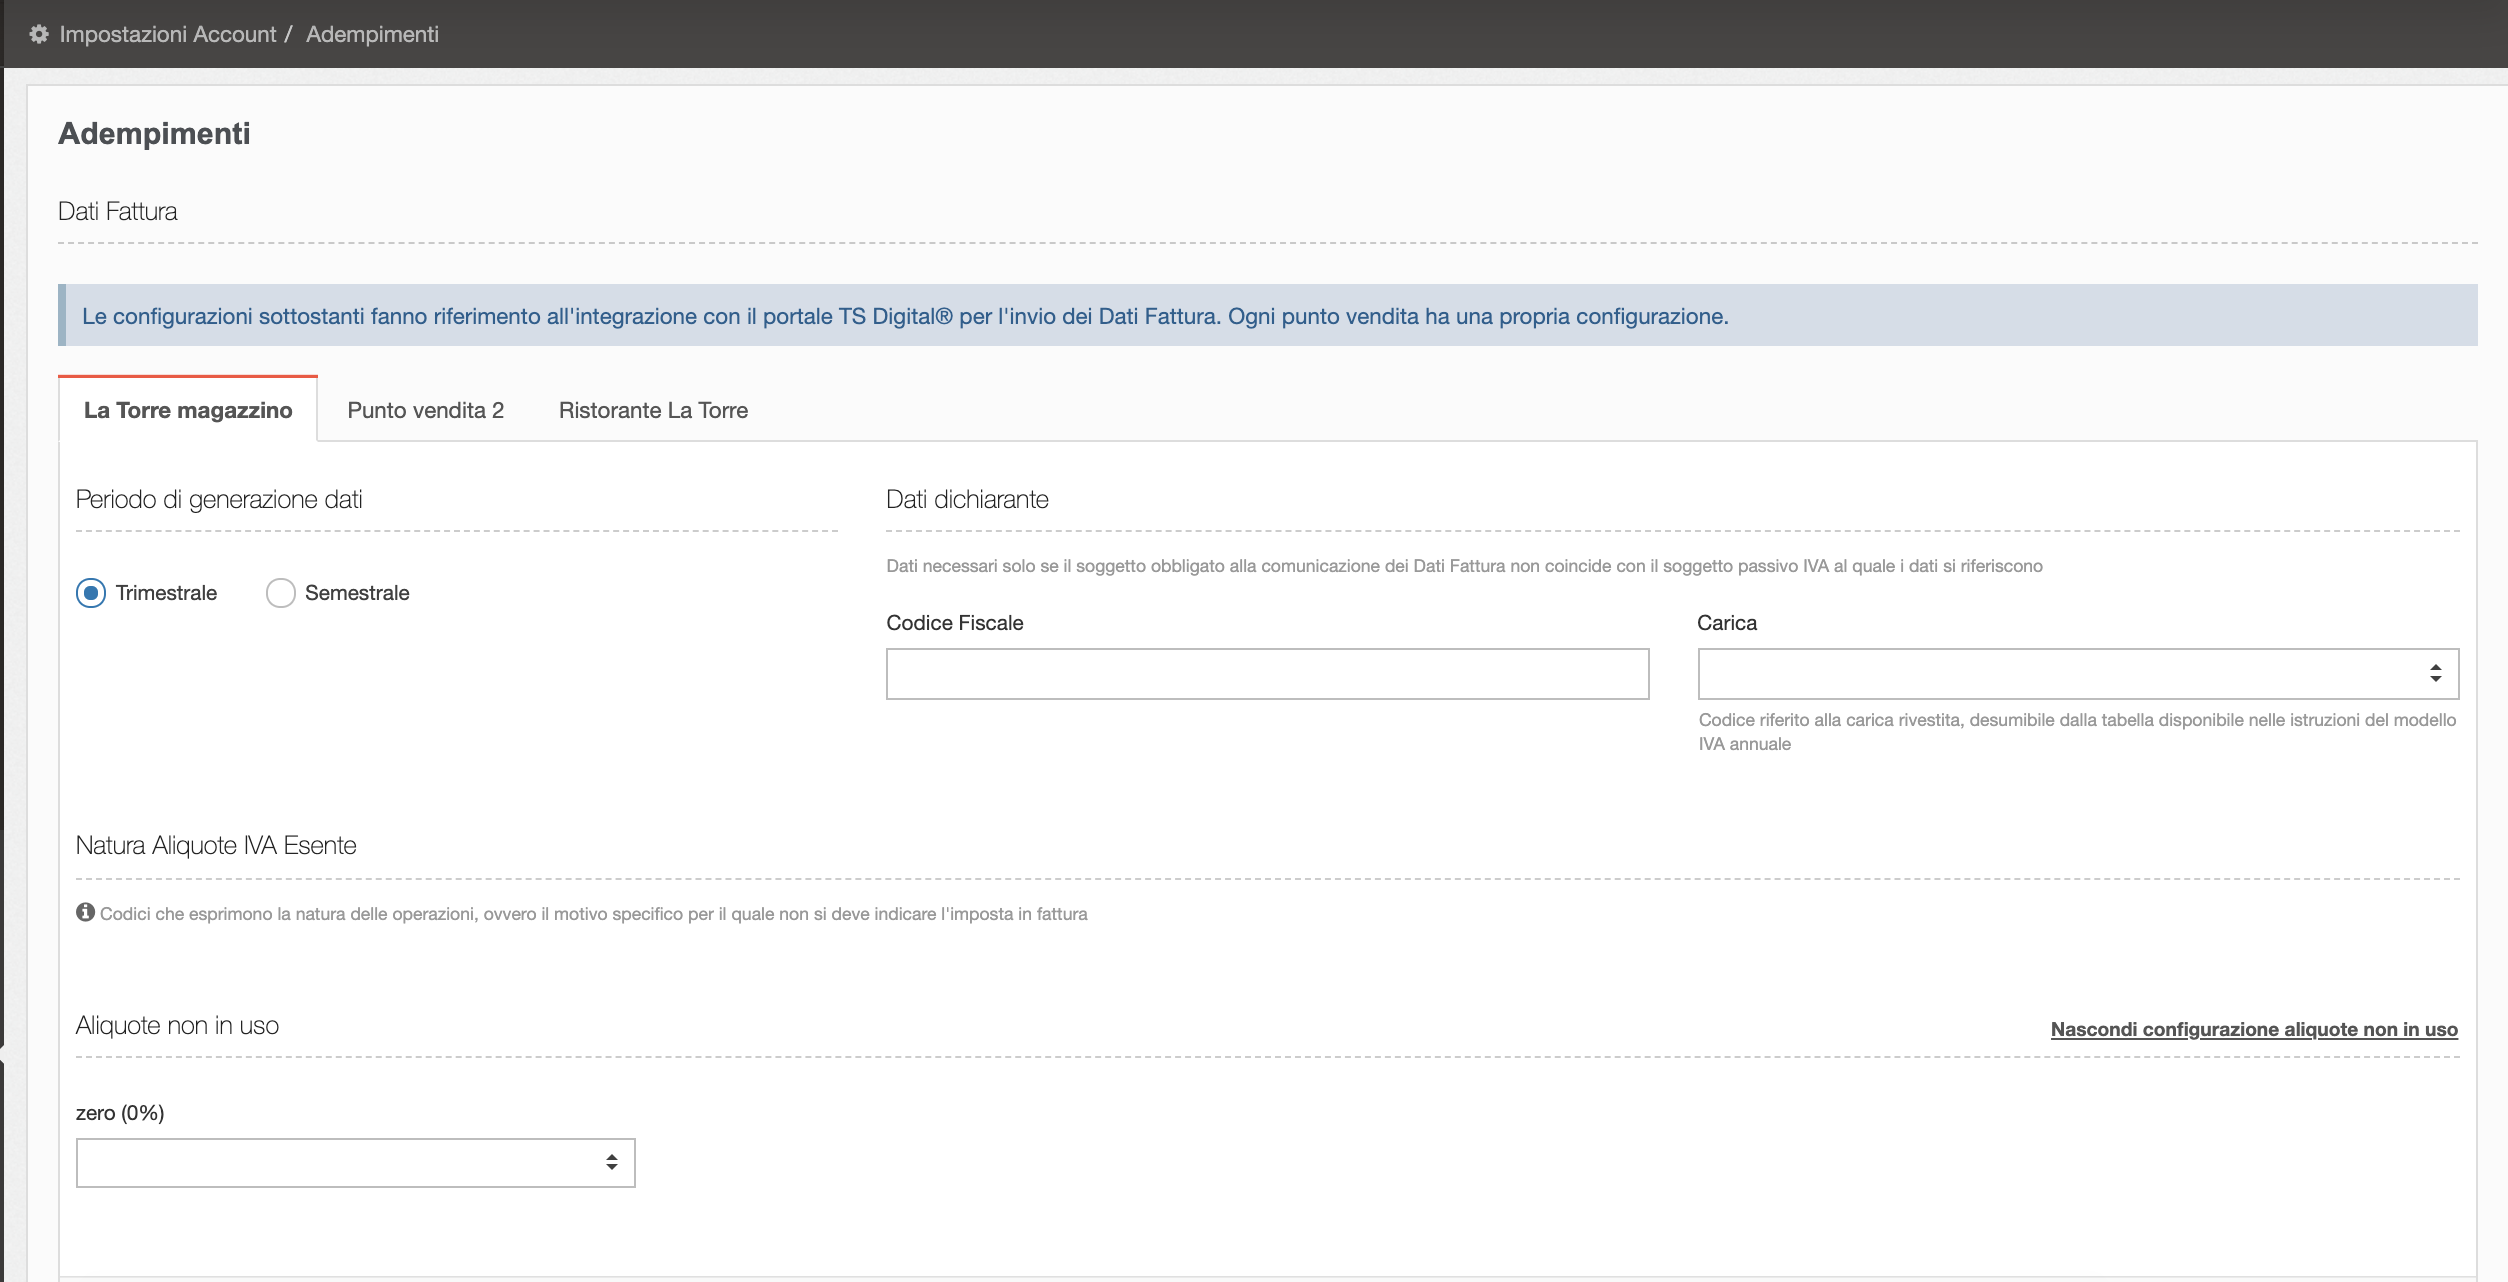Click the zero (0%) select arrow icon
Screen dimensions: 2508x1282
coord(611,1162)
